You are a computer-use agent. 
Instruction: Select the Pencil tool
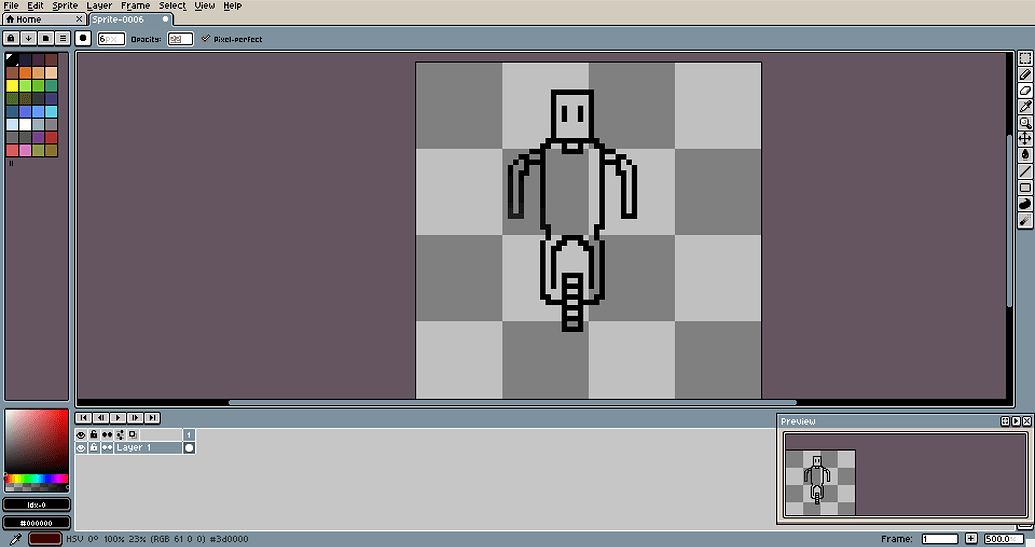(1025, 75)
